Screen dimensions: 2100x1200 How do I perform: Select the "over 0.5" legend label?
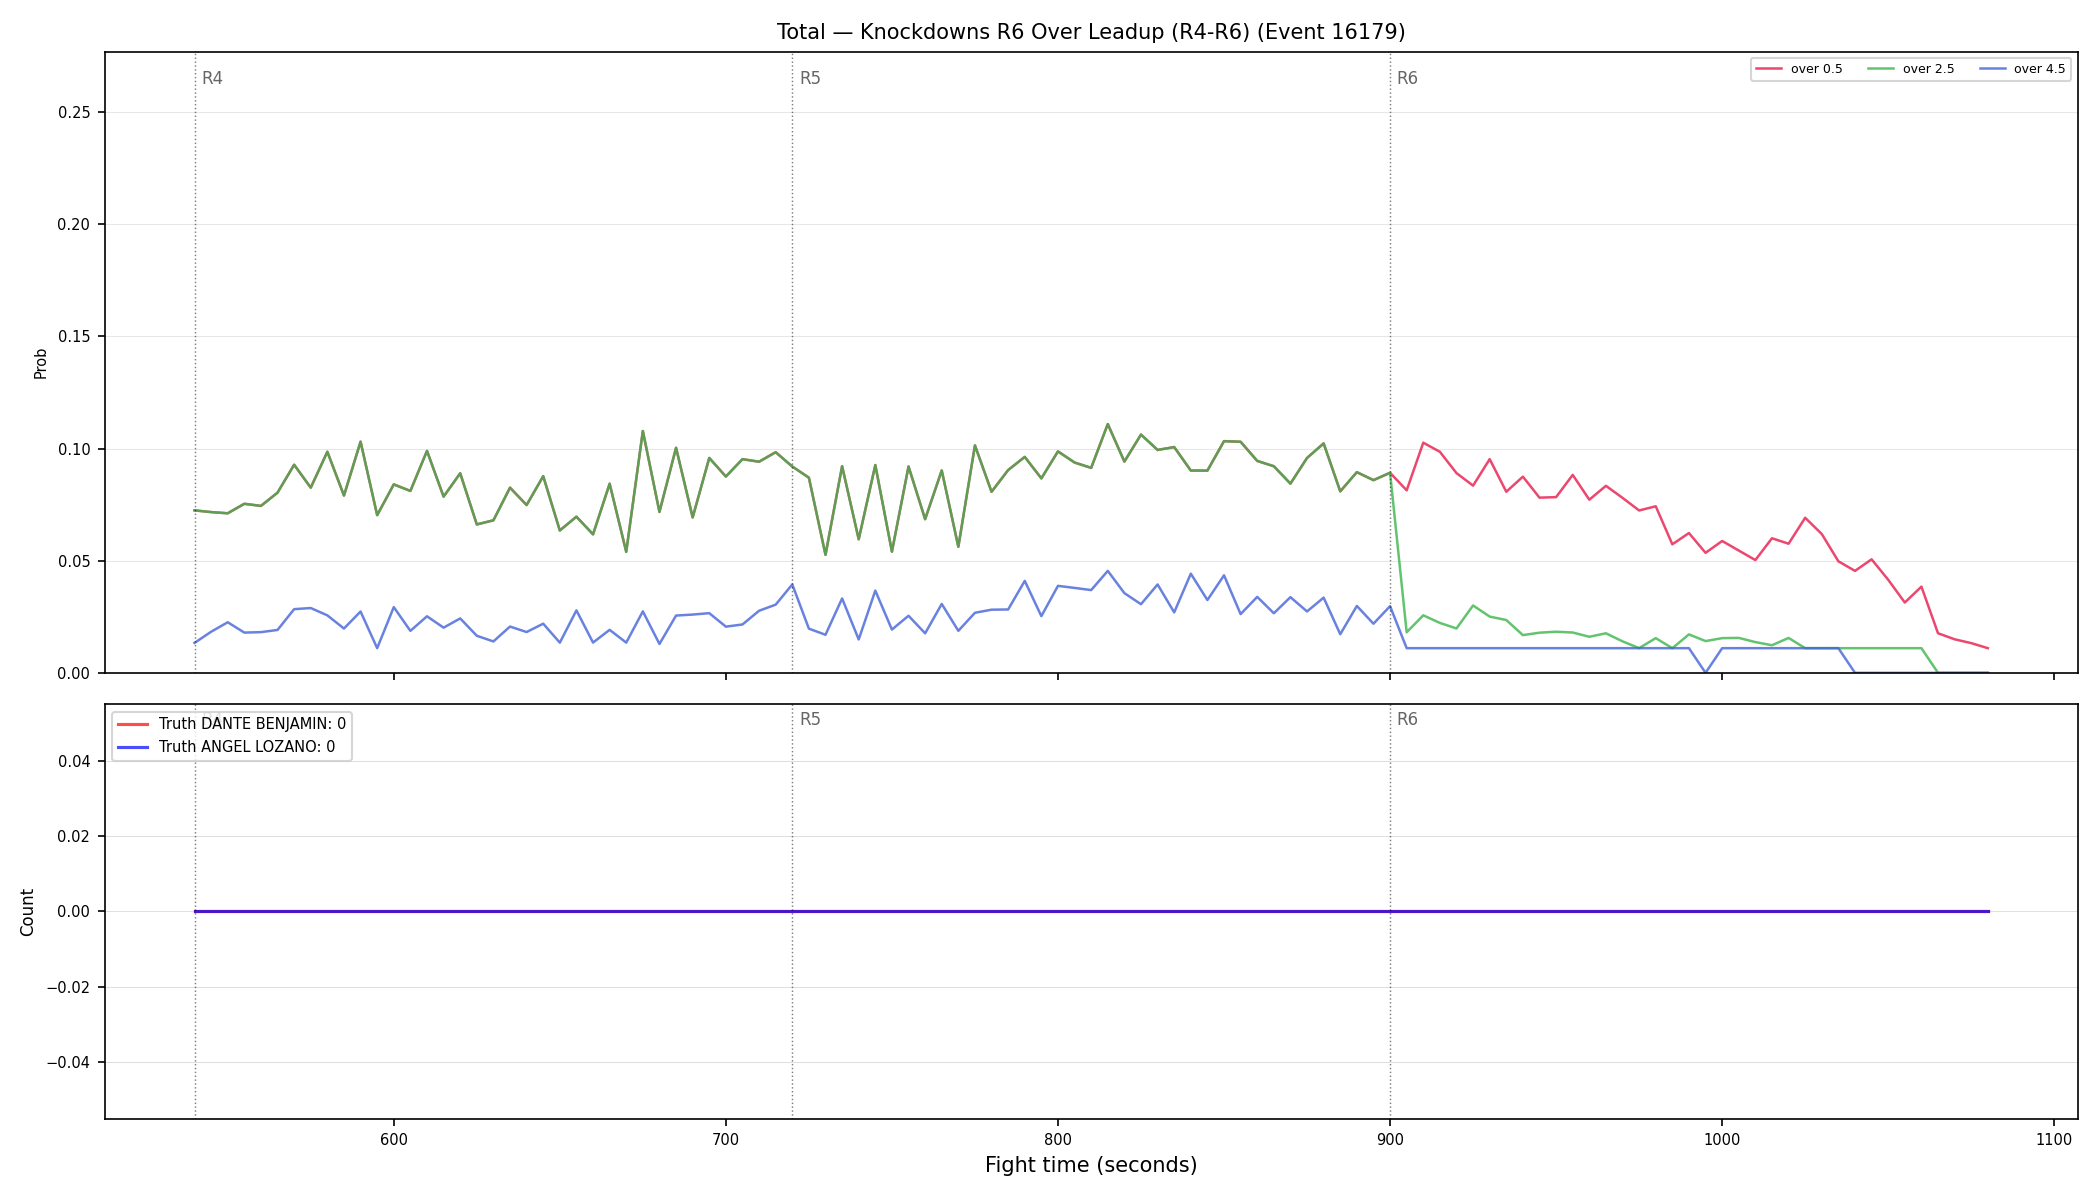[x=1816, y=69]
